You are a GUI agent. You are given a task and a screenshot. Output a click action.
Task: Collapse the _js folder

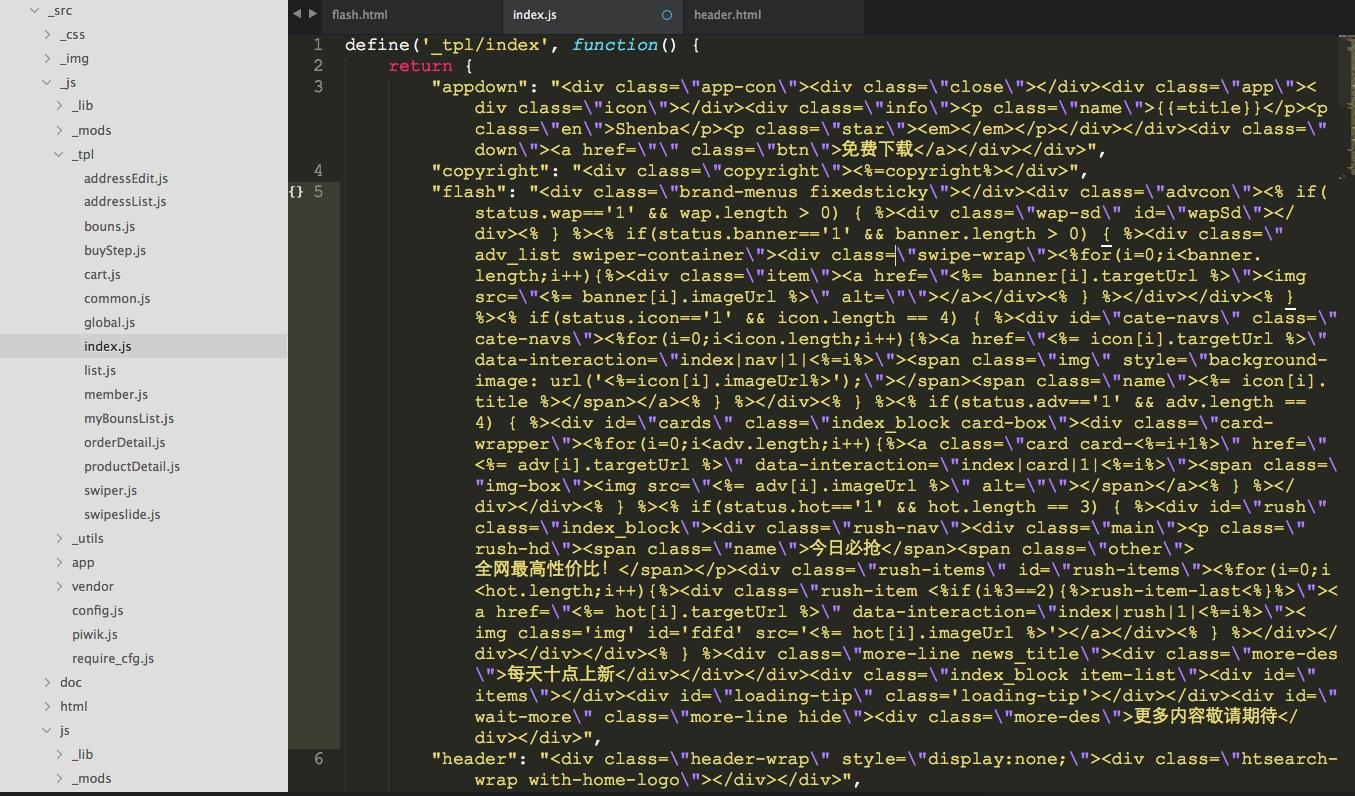click(47, 82)
